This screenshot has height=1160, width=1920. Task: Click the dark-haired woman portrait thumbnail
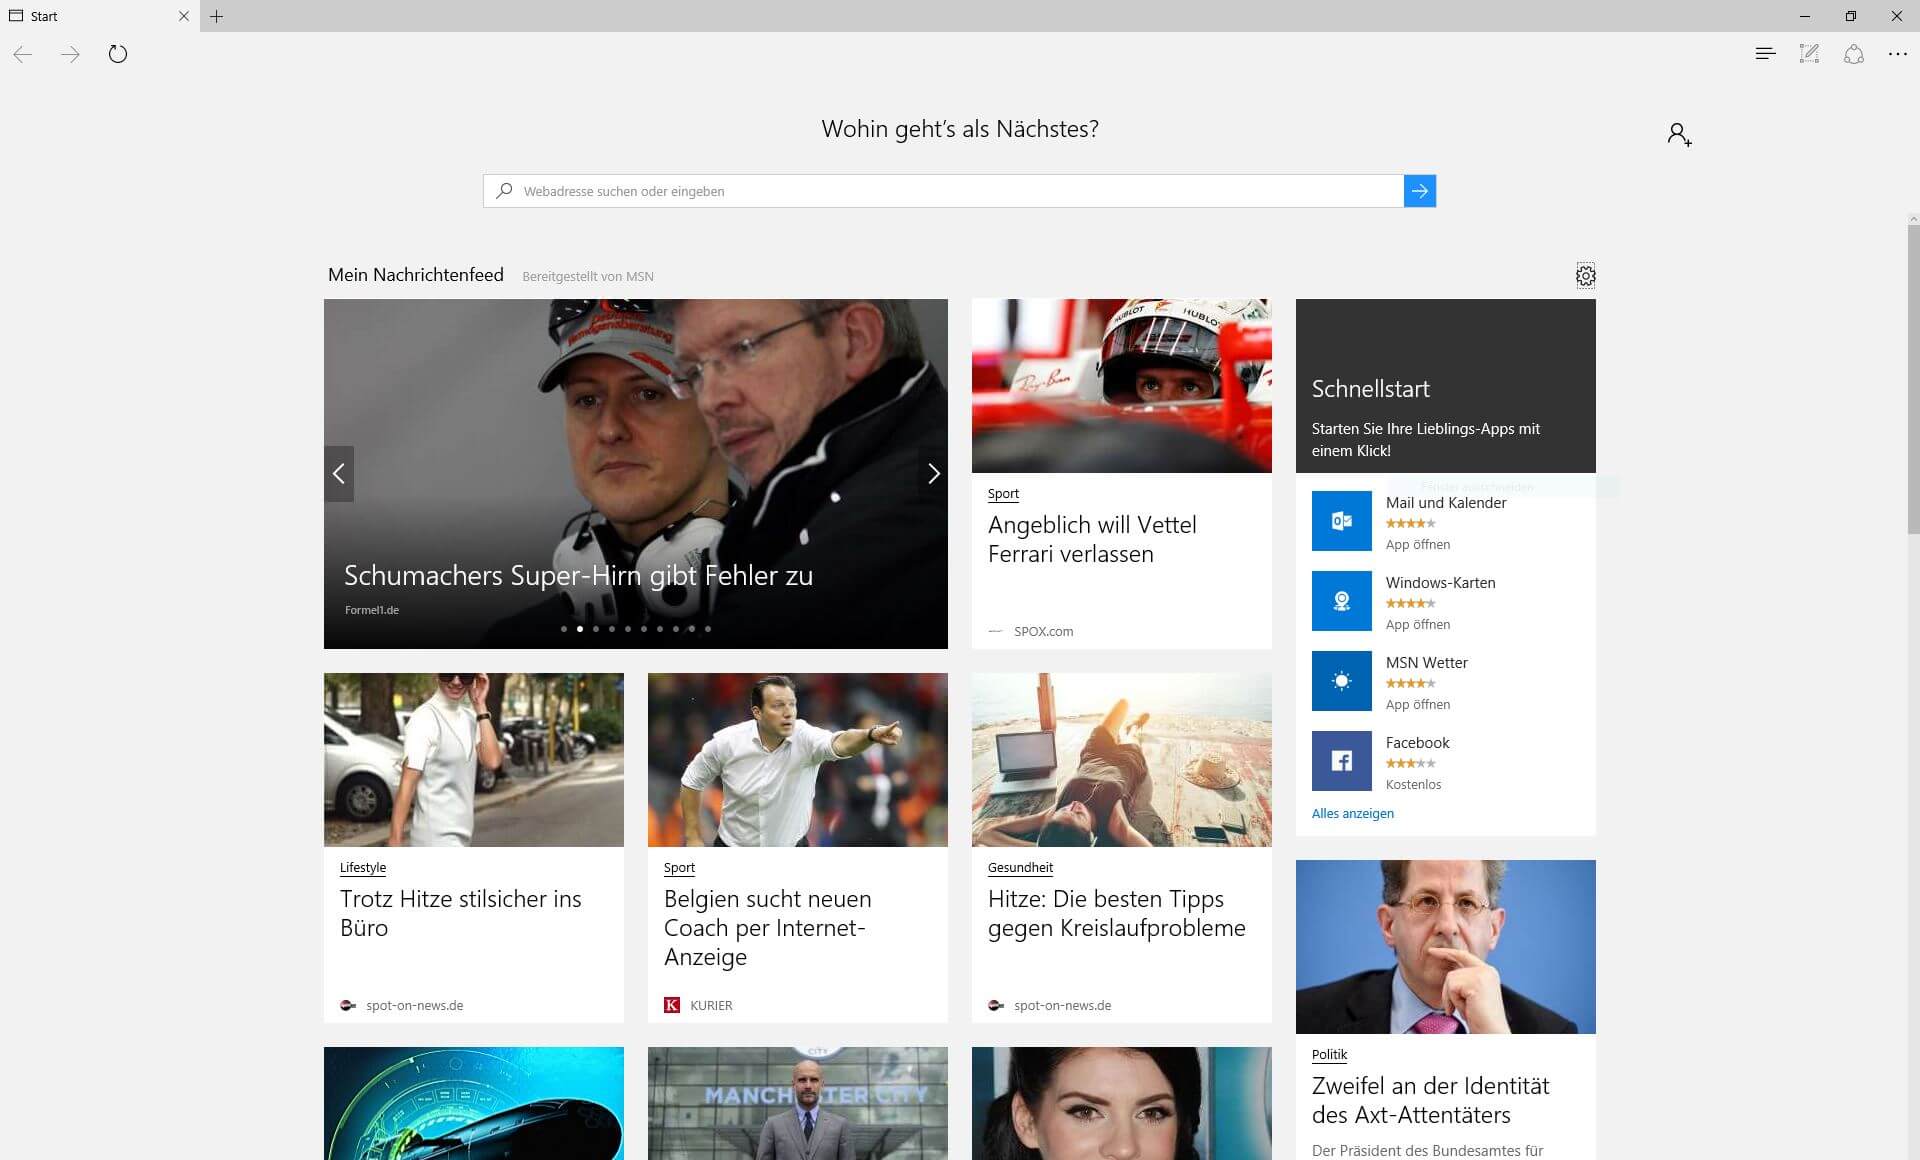1122,1103
